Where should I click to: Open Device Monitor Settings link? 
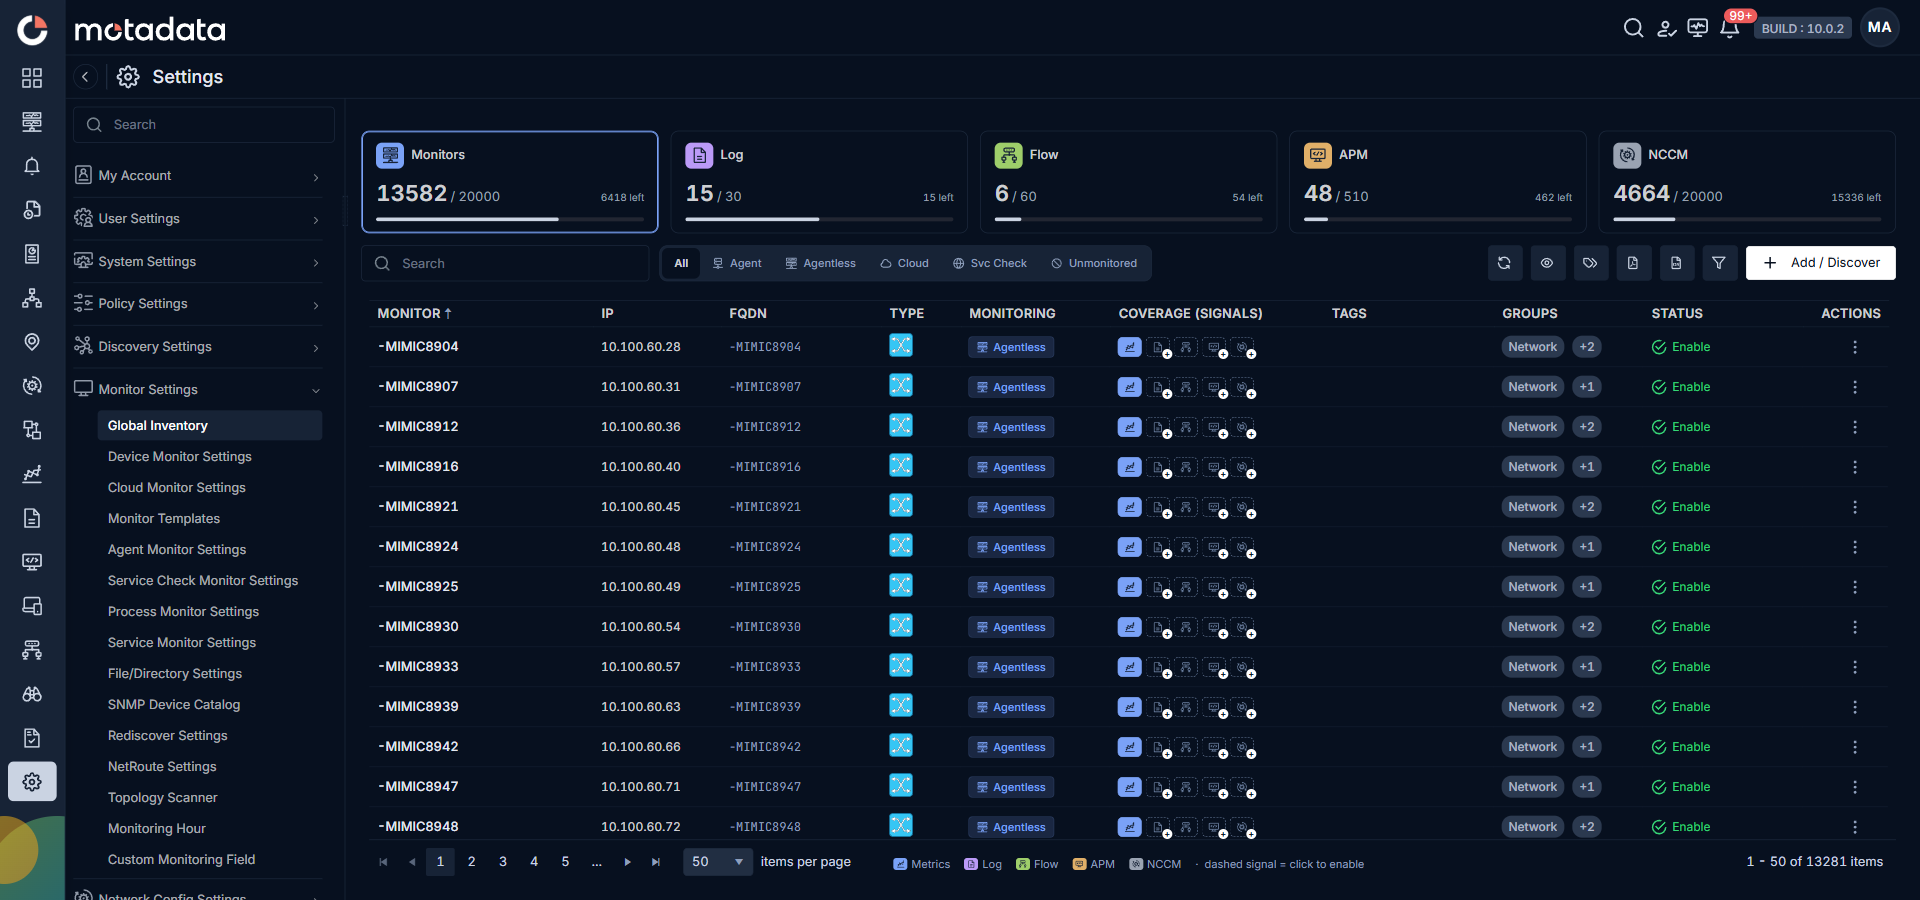pyautogui.click(x=180, y=457)
